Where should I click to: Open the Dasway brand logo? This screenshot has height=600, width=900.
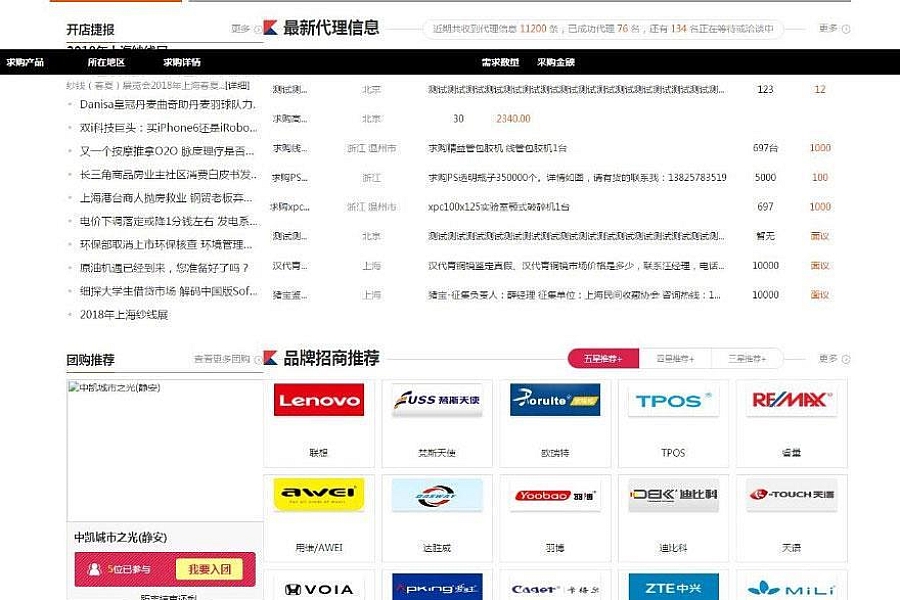[437, 494]
